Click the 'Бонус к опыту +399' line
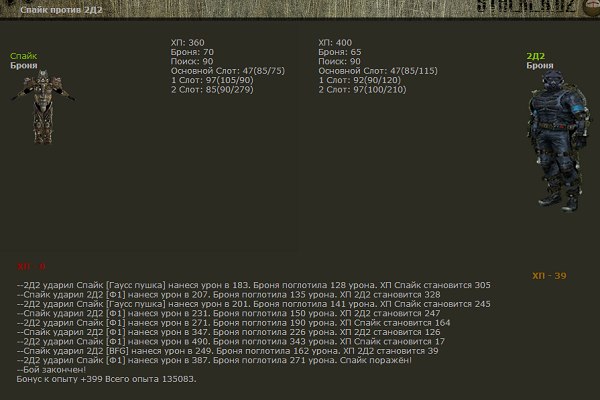The height and width of the screenshot is (400, 600). pos(107,379)
